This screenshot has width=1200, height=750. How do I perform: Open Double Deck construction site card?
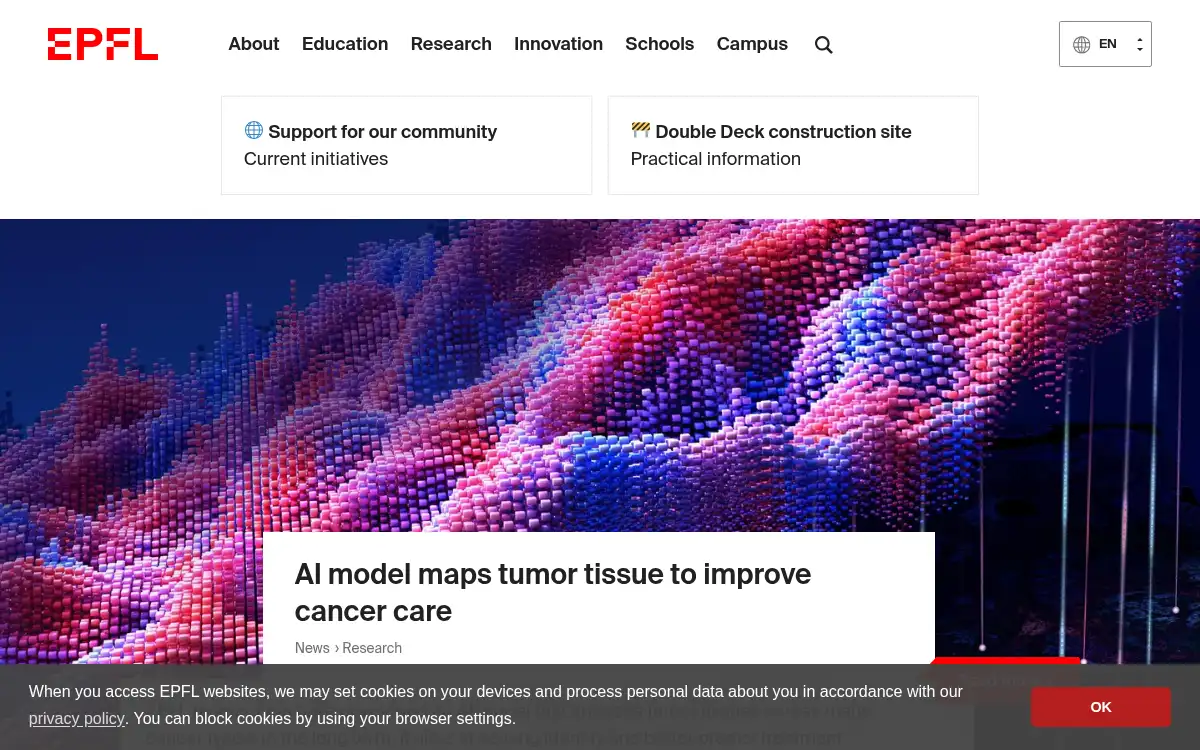[793, 145]
